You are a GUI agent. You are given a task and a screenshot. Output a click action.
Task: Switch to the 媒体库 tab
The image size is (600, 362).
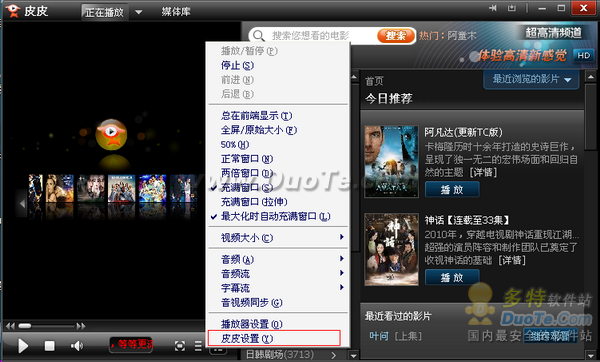point(176,12)
